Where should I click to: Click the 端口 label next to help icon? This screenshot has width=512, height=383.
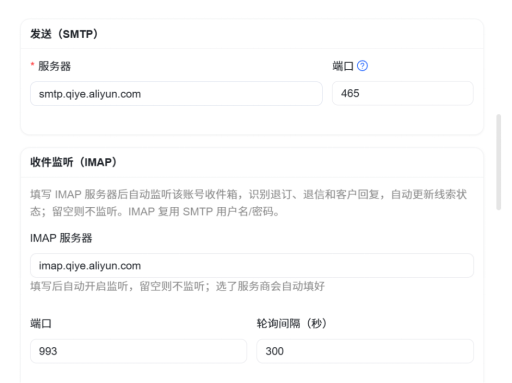343,66
